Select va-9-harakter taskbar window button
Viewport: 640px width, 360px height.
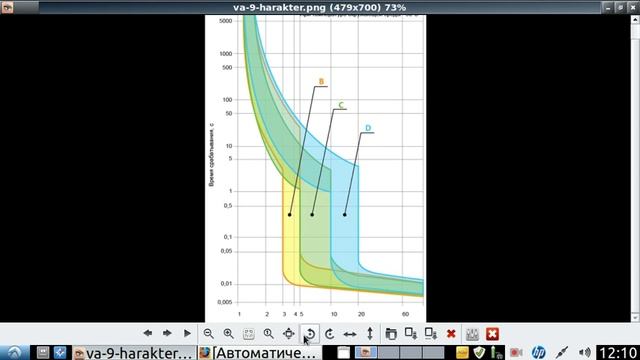(134, 353)
